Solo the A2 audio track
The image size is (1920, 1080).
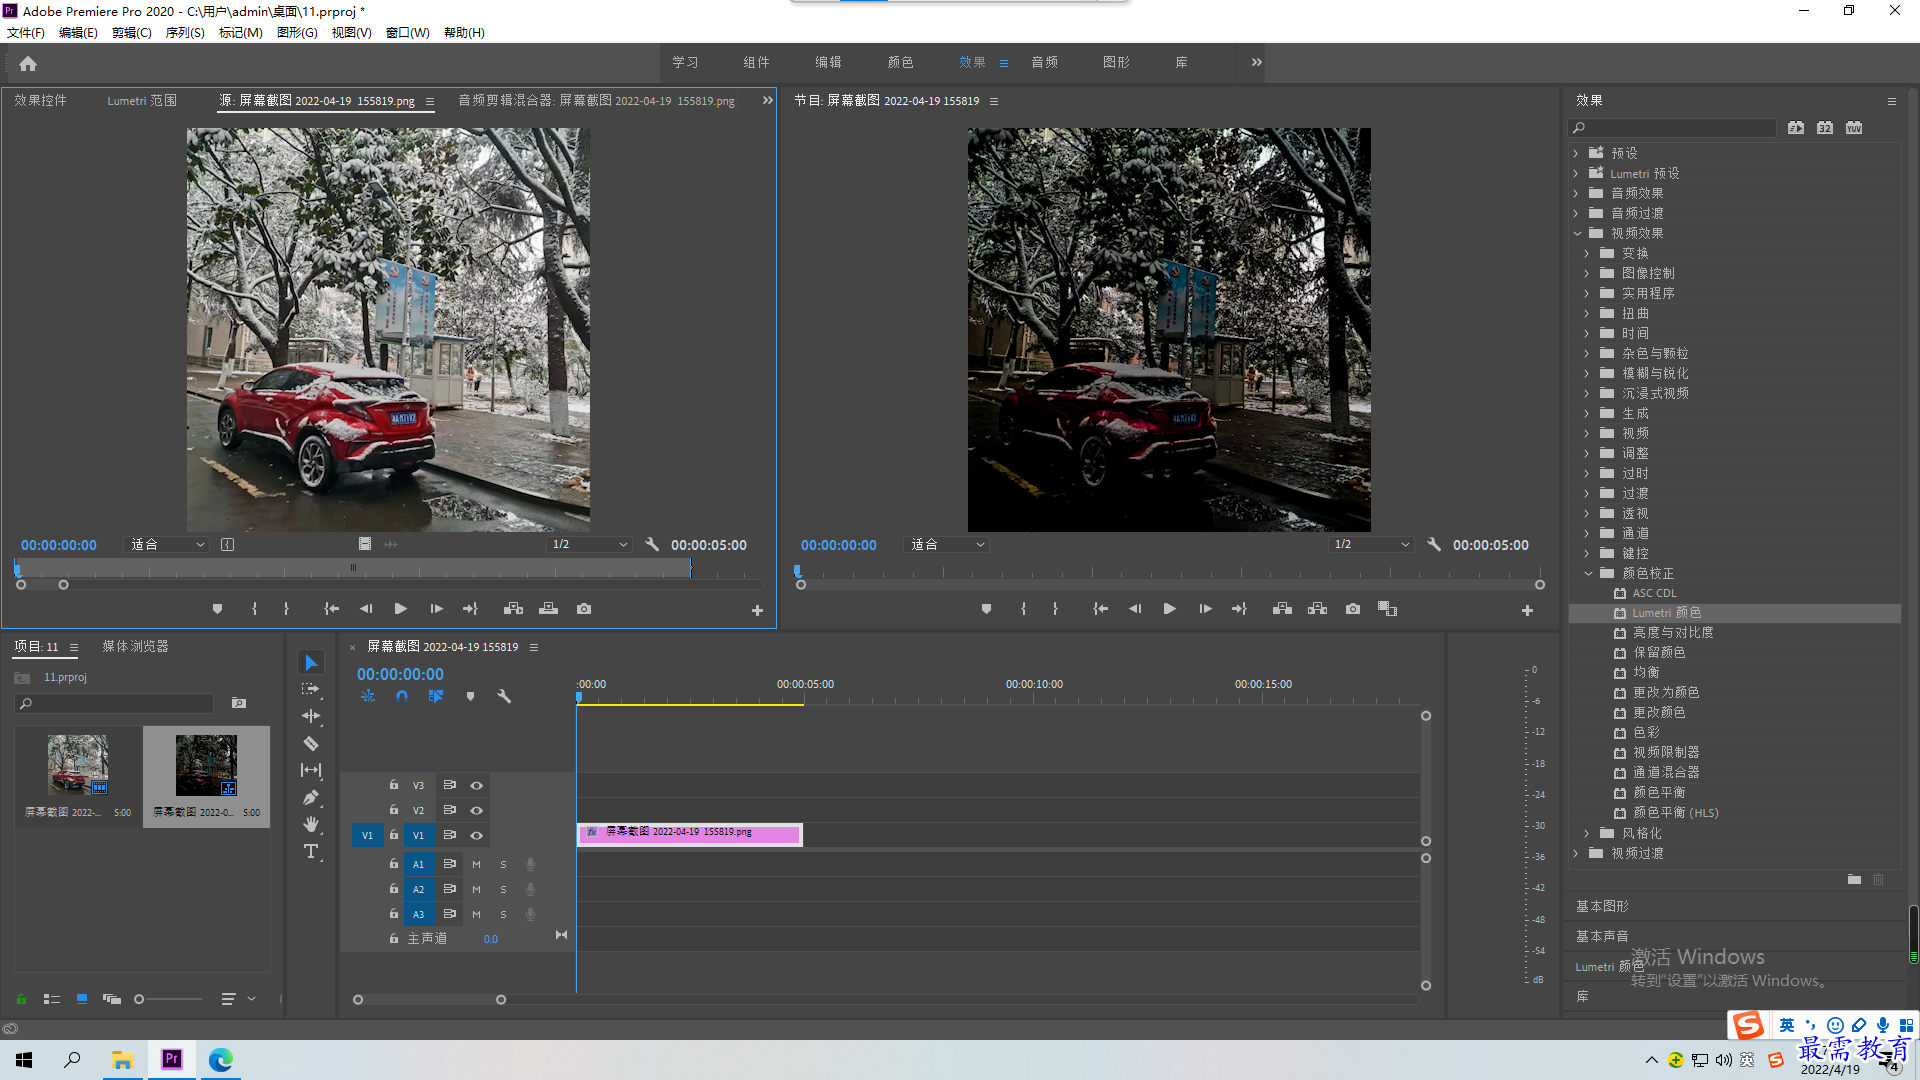pos(503,890)
